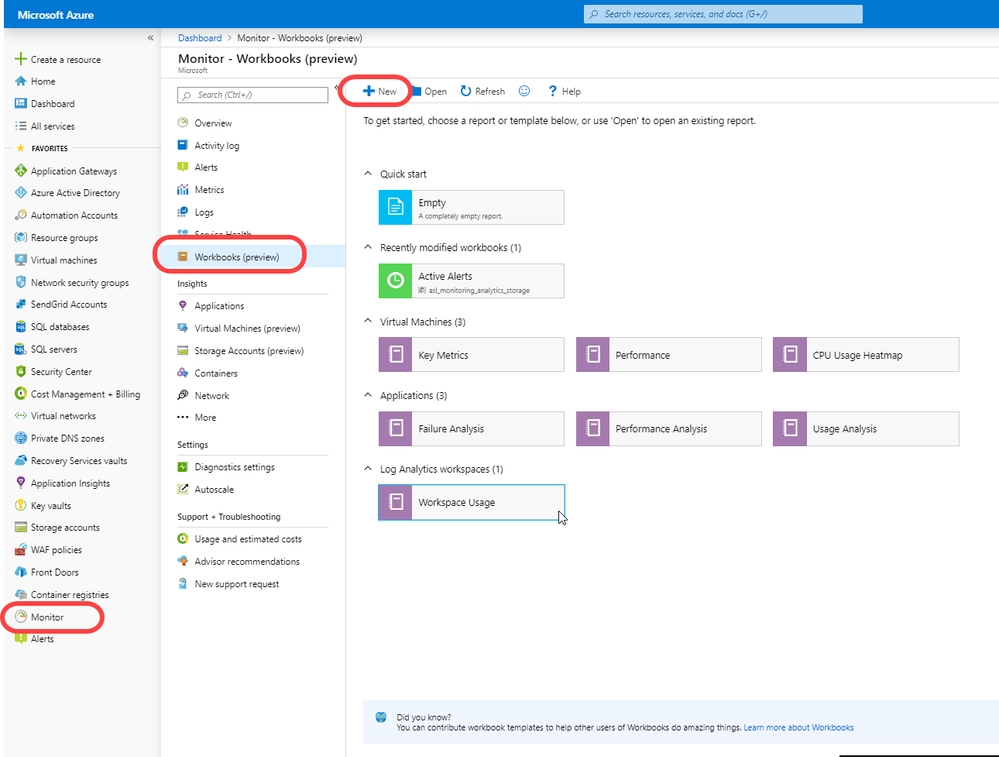Open Autoscale settings item

click(x=214, y=489)
